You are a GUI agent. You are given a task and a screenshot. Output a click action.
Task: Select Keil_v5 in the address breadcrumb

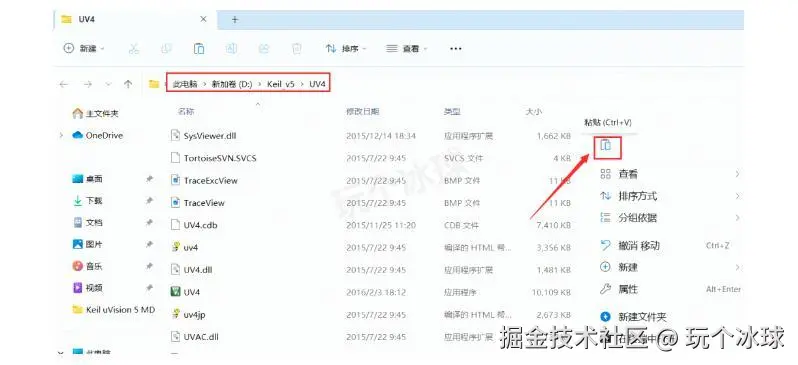point(281,84)
